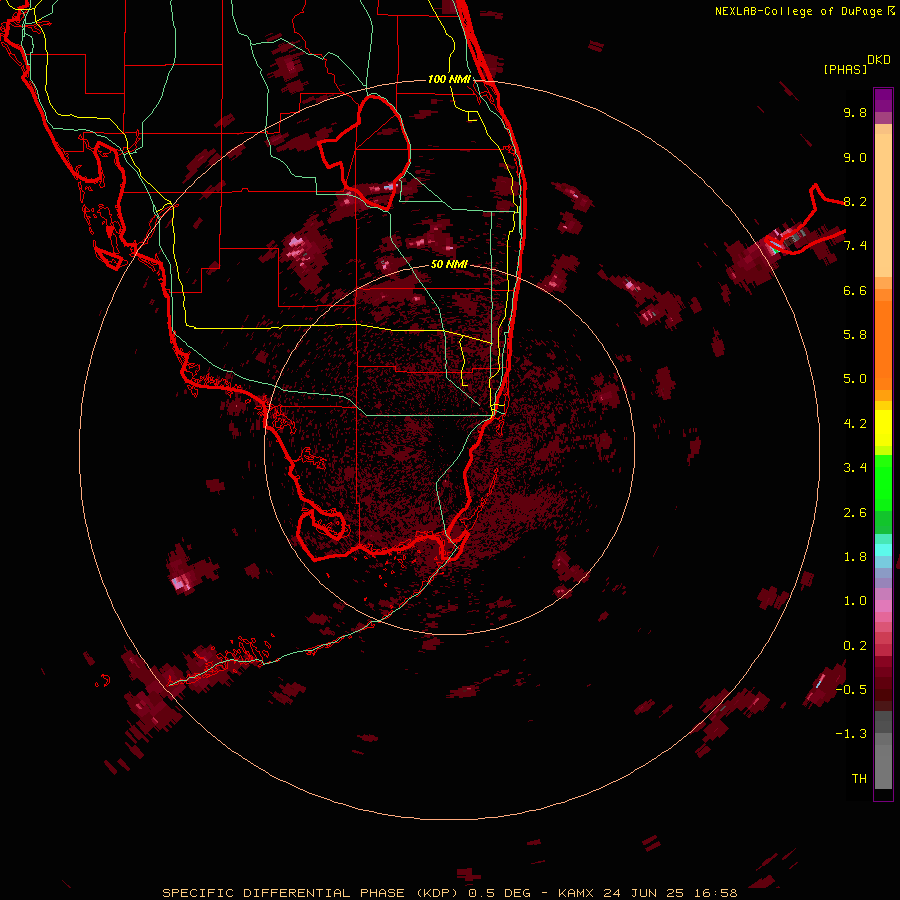Viewport: 900px width, 900px height.
Task: Click the -1.3 value on the color scale
Action: (x=851, y=734)
